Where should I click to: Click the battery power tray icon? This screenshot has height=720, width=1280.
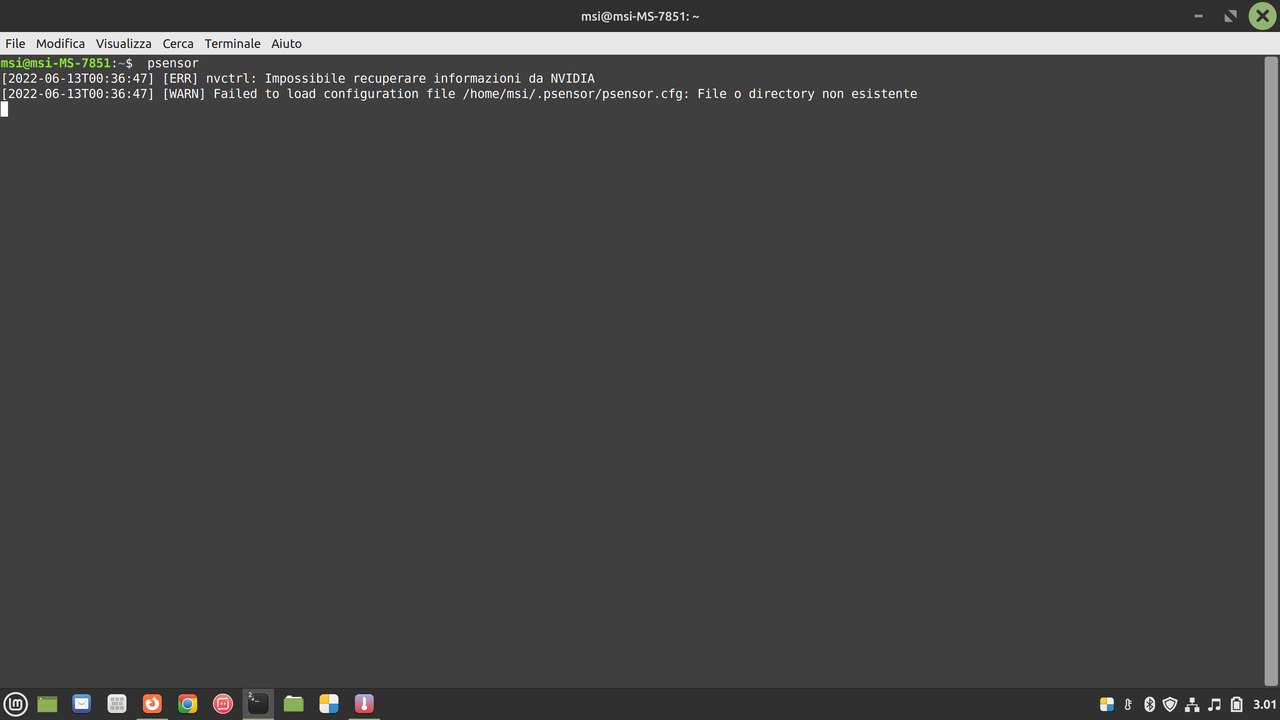pyautogui.click(x=1236, y=704)
